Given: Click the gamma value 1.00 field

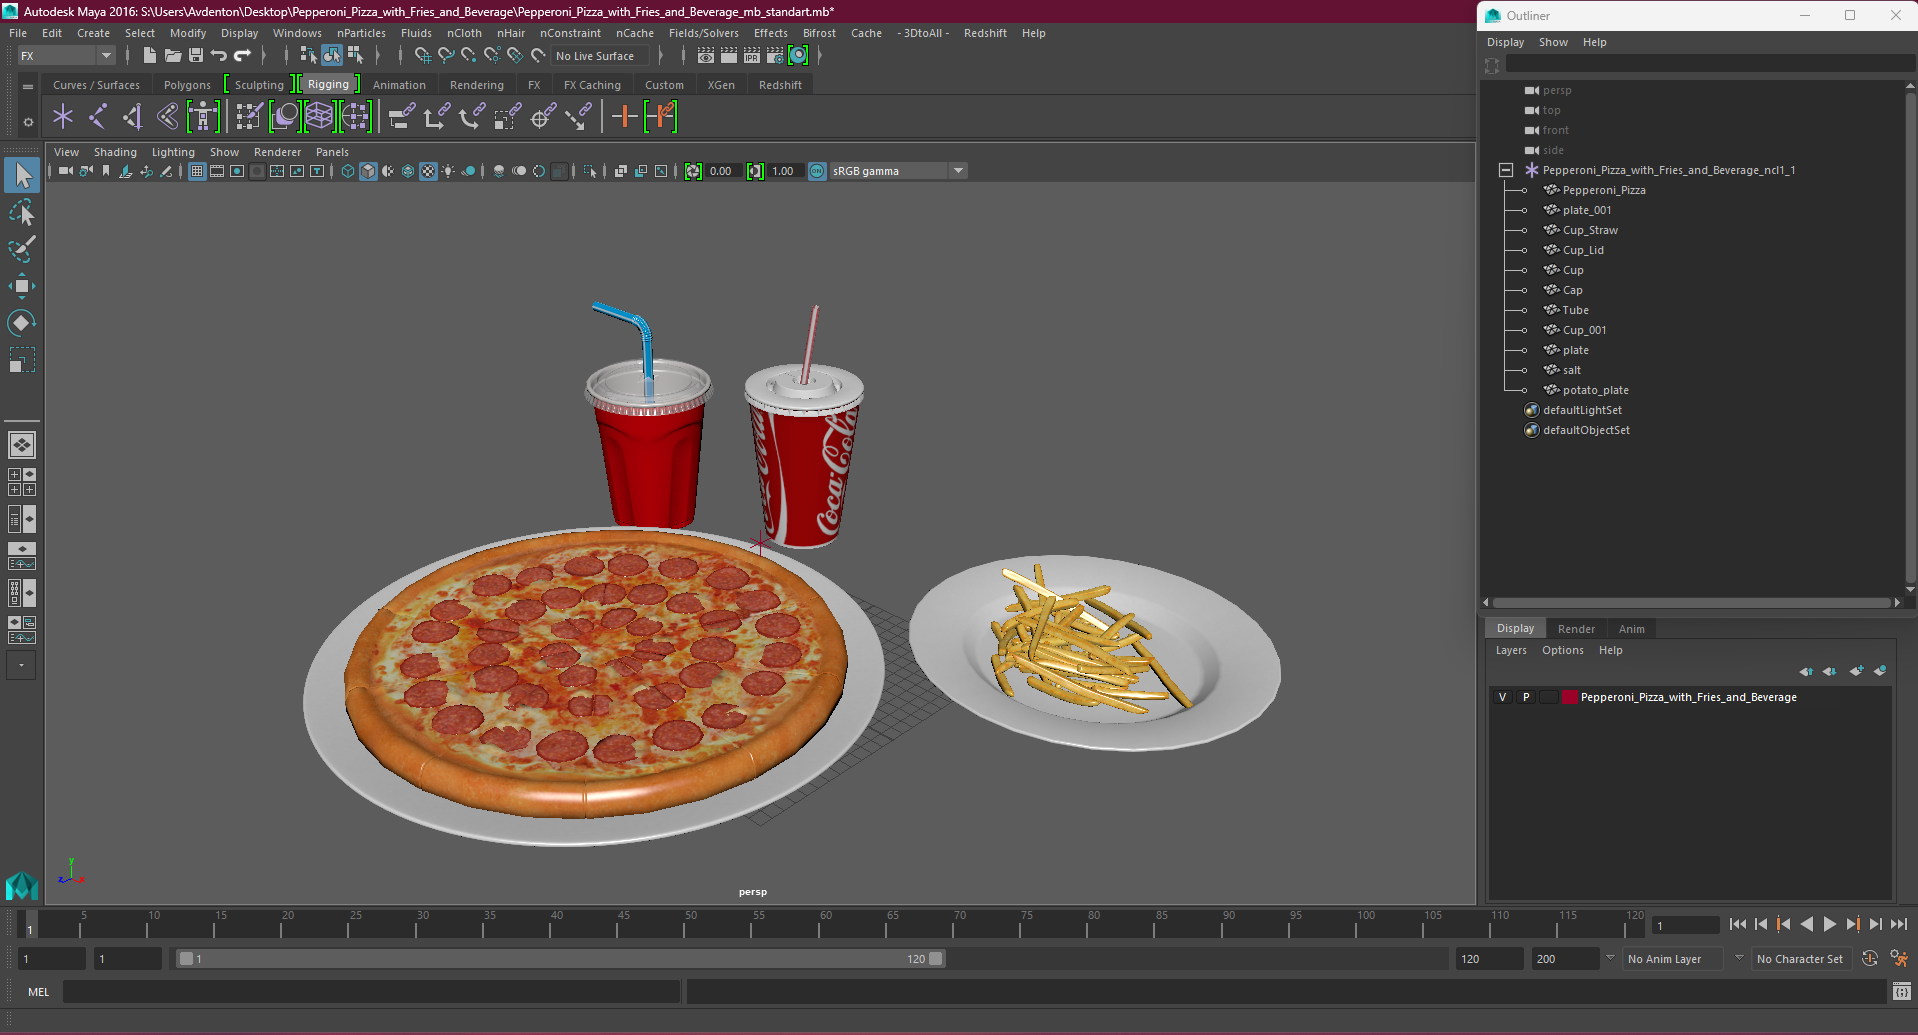Looking at the screenshot, I should [783, 171].
